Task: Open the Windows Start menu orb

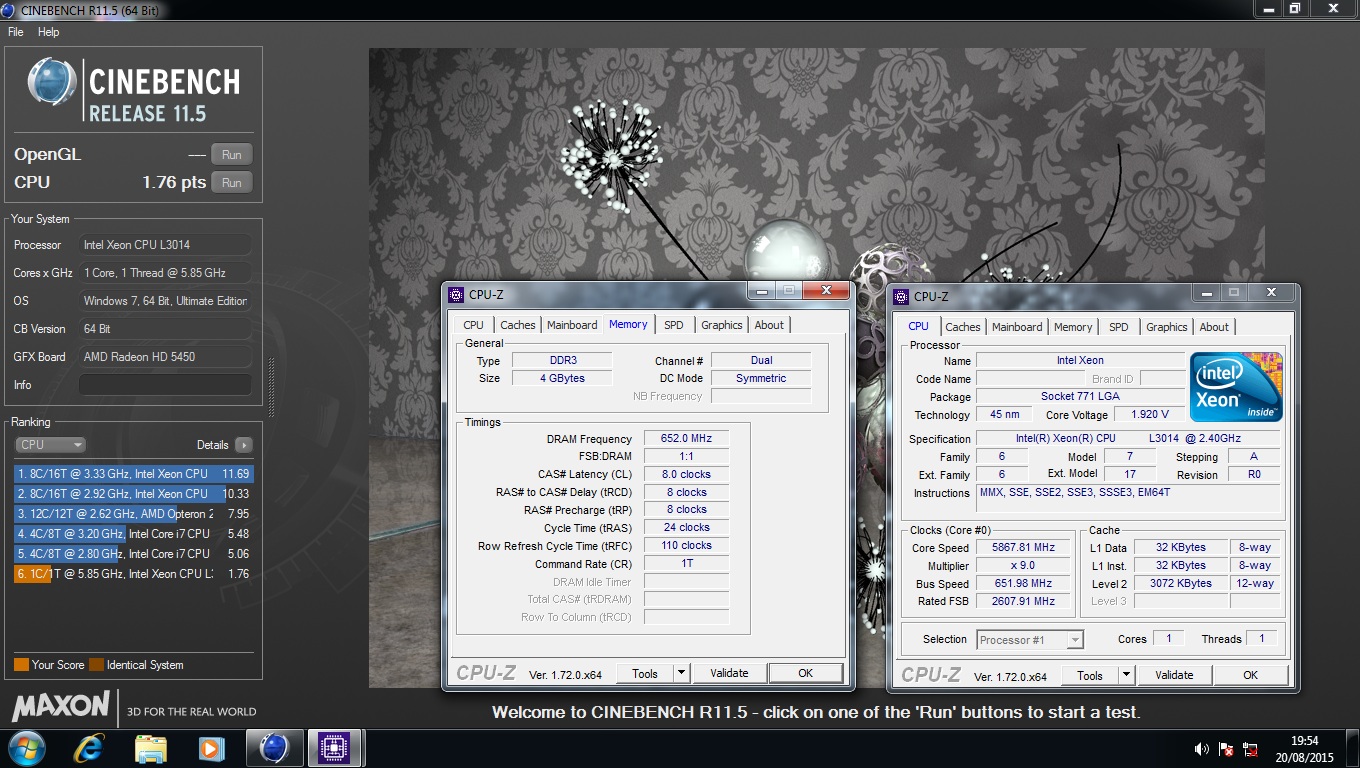Action: [25, 748]
